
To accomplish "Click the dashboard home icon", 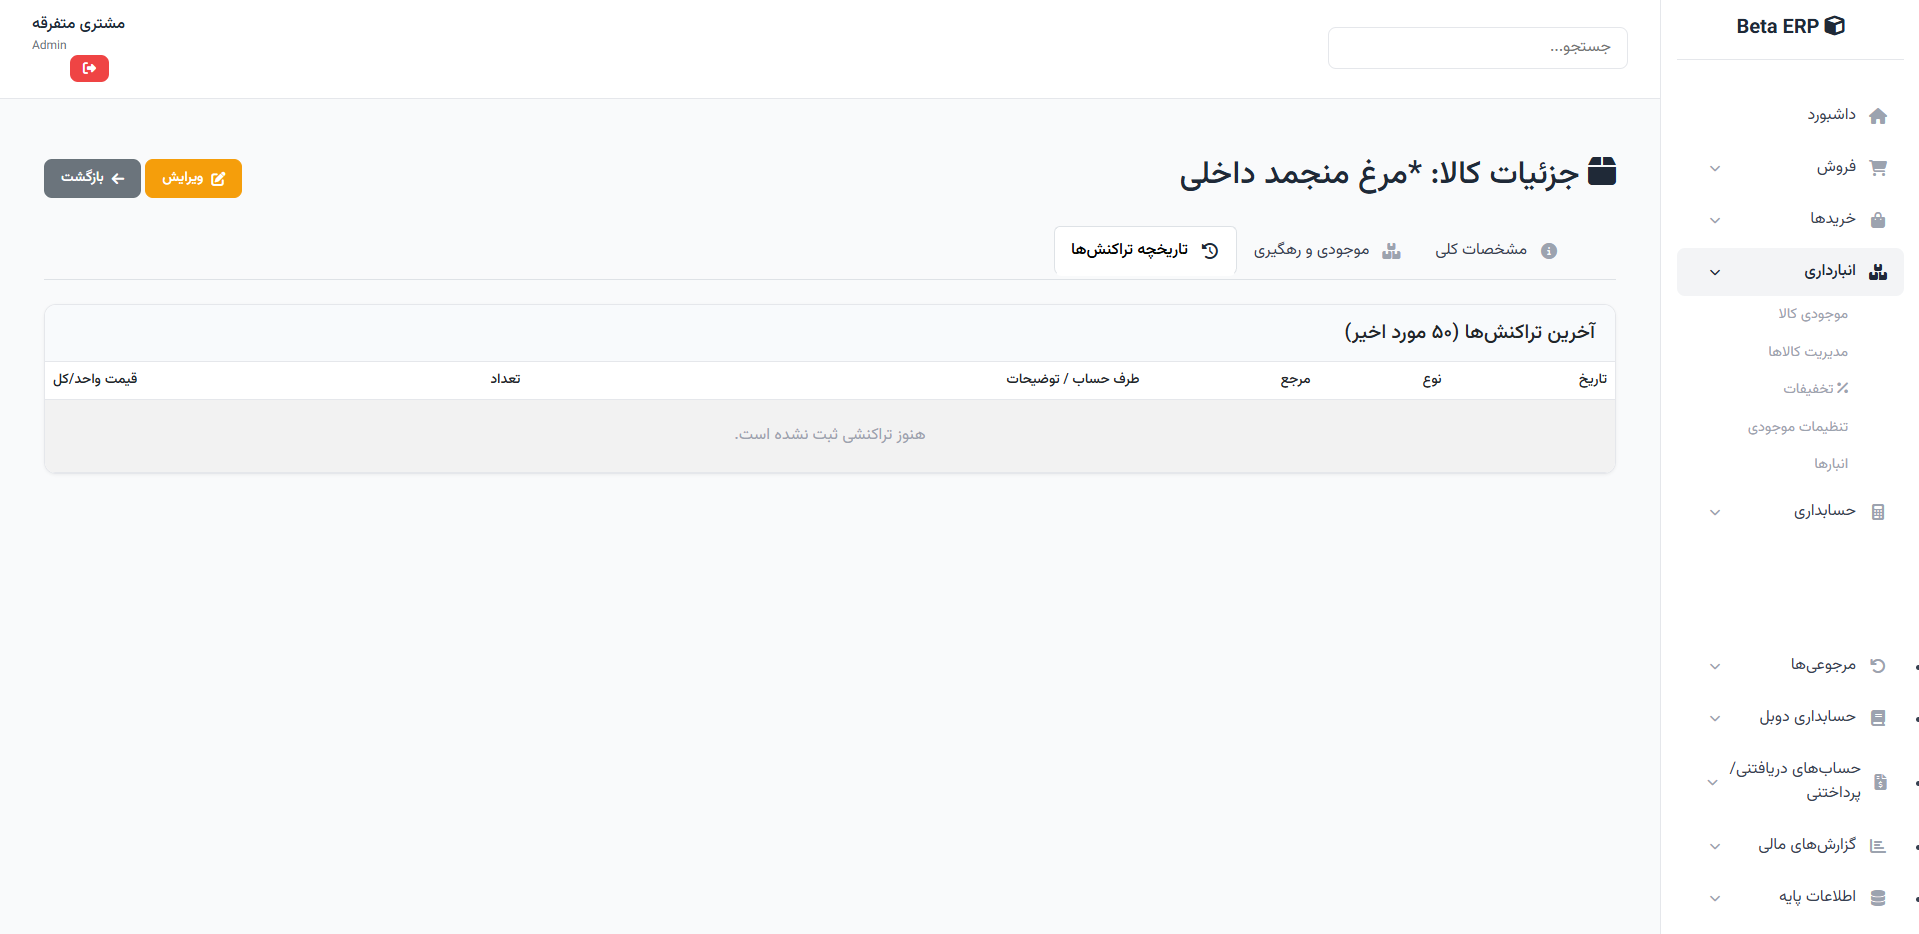I will coord(1878,116).
